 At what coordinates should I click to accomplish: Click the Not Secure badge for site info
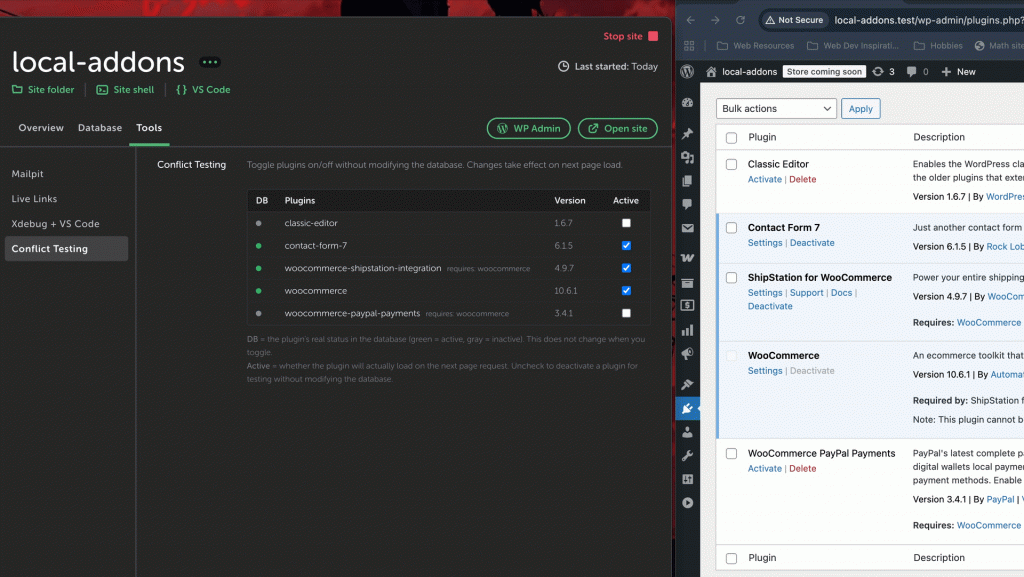794,20
